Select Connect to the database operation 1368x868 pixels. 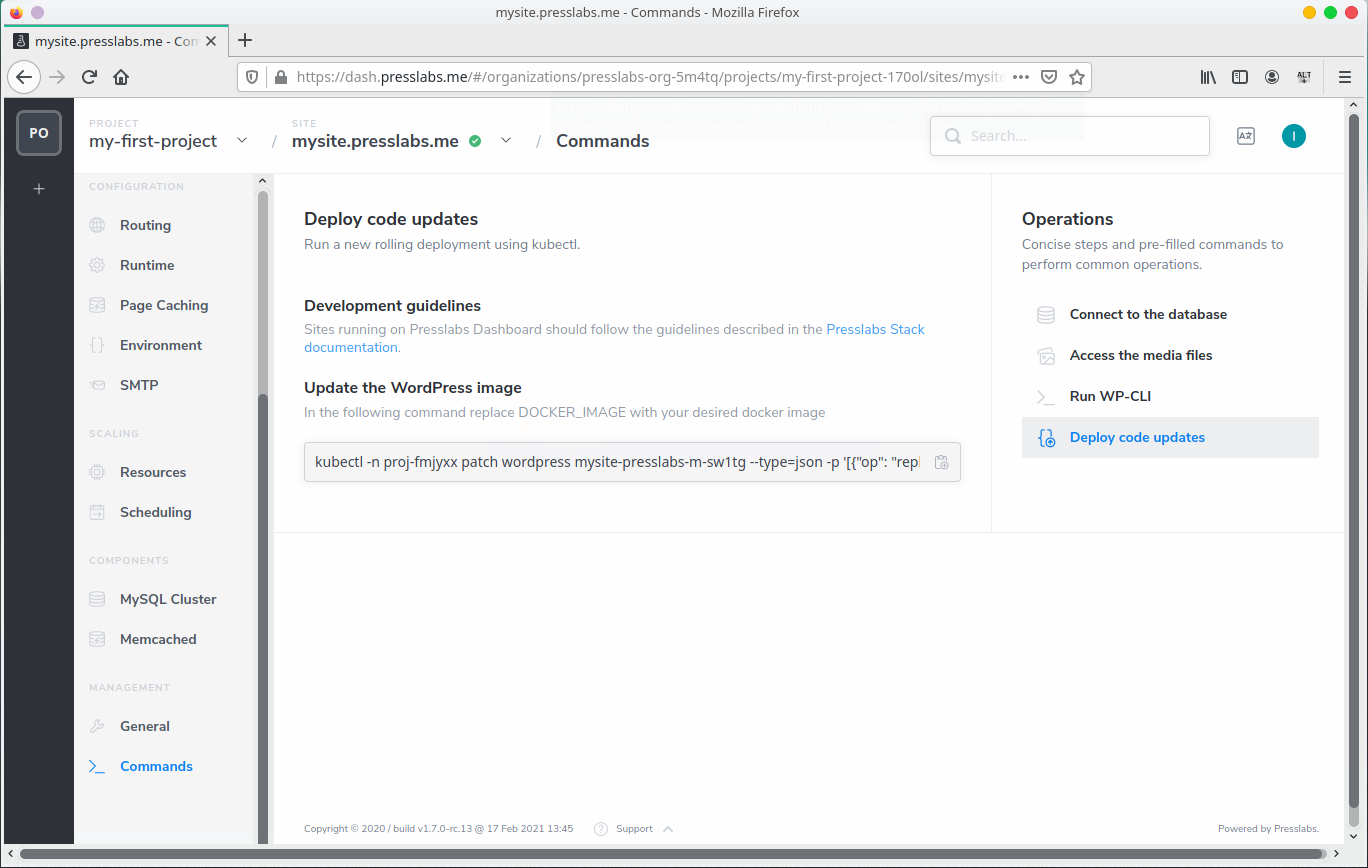(1170, 314)
